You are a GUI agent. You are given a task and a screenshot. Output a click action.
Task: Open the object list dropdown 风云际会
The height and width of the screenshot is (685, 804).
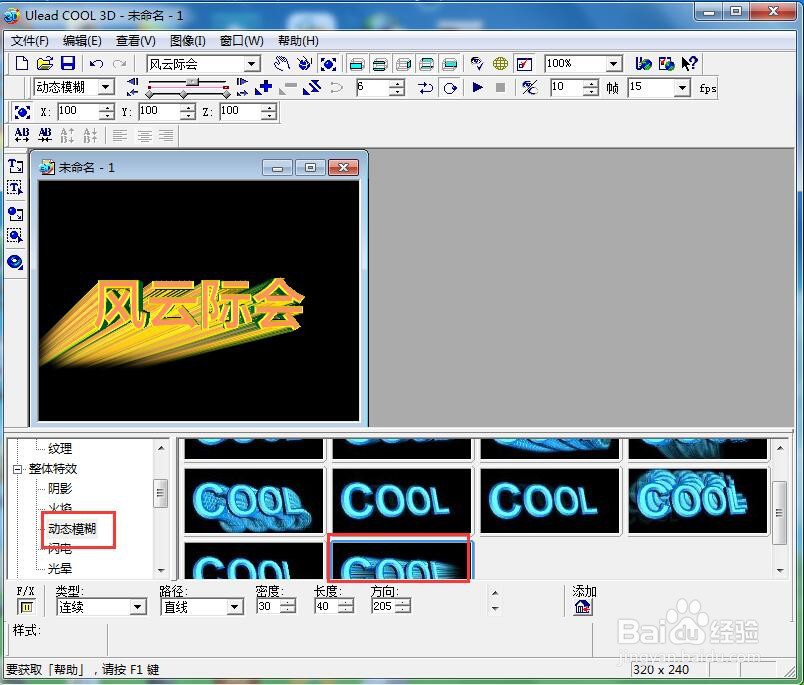pyautogui.click(x=252, y=64)
